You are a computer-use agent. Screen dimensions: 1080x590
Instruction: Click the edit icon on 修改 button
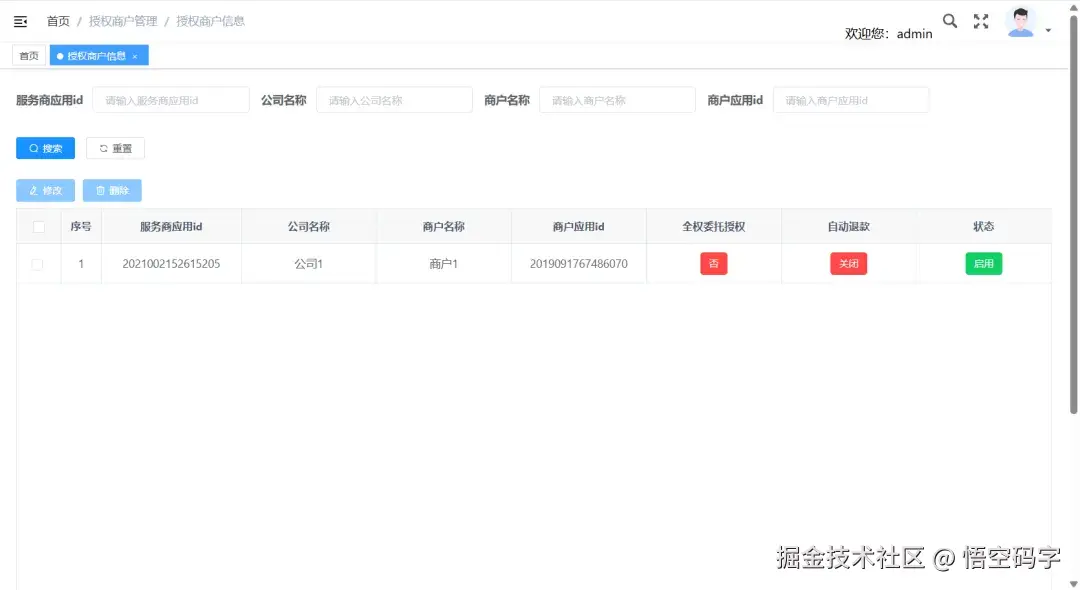34,190
